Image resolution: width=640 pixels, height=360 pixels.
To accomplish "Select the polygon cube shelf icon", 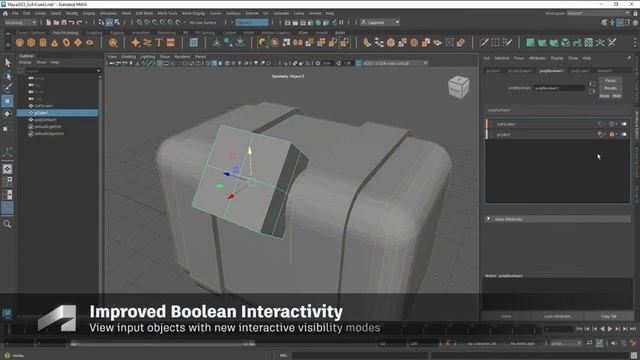I will point(31,42).
